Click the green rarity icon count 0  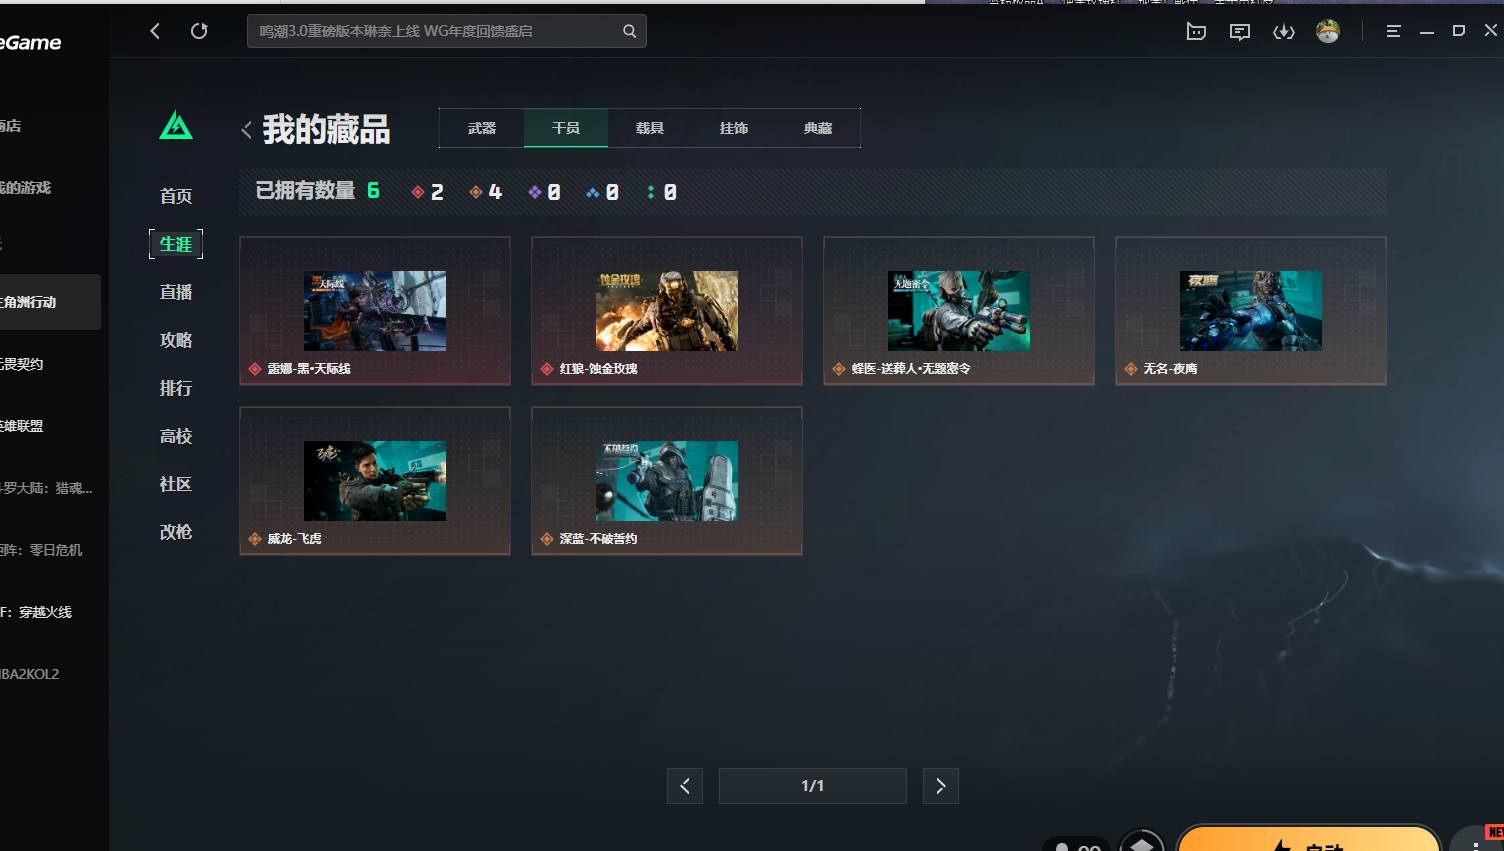coord(662,192)
